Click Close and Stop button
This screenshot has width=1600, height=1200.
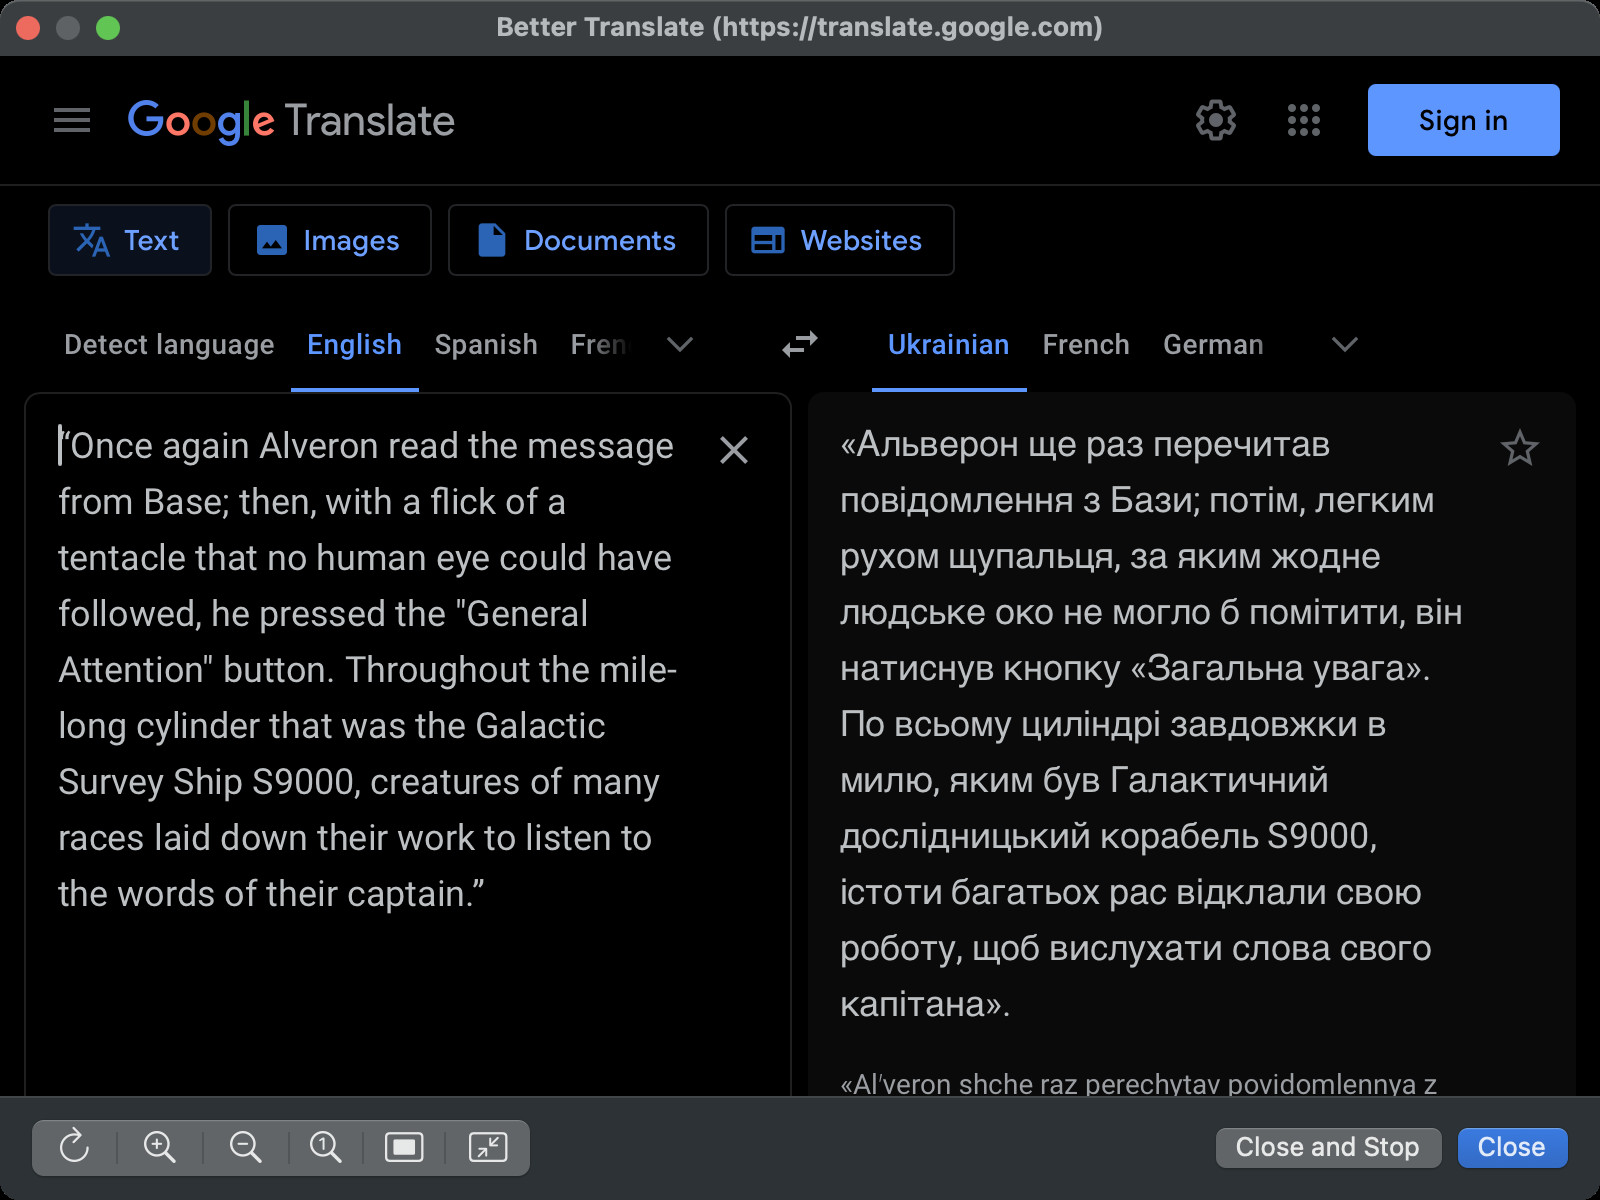click(x=1328, y=1147)
